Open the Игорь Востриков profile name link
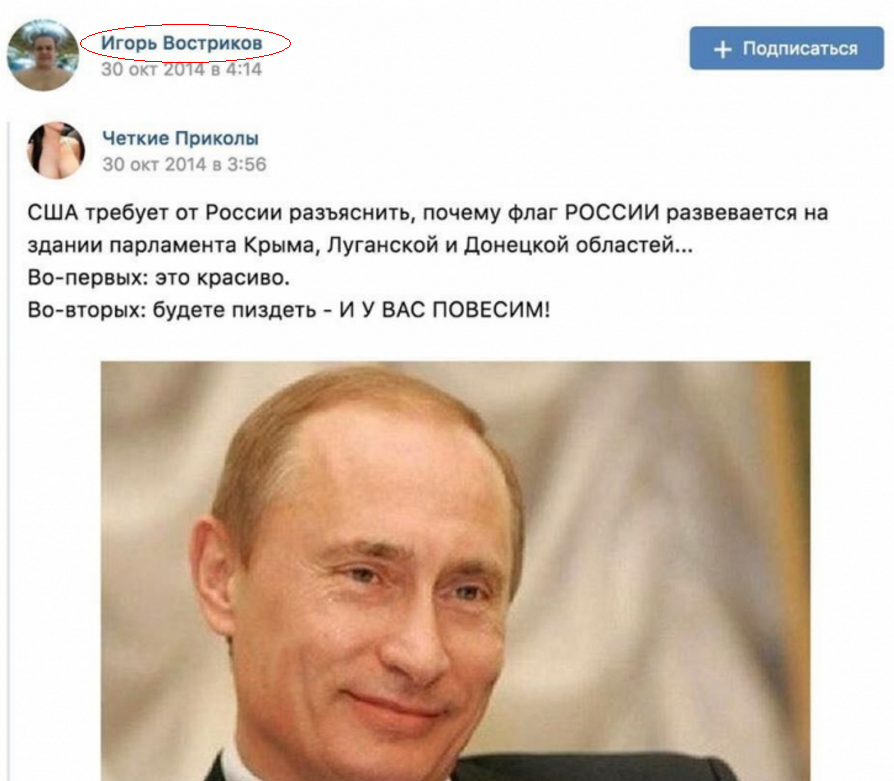The image size is (894, 781). coord(182,43)
